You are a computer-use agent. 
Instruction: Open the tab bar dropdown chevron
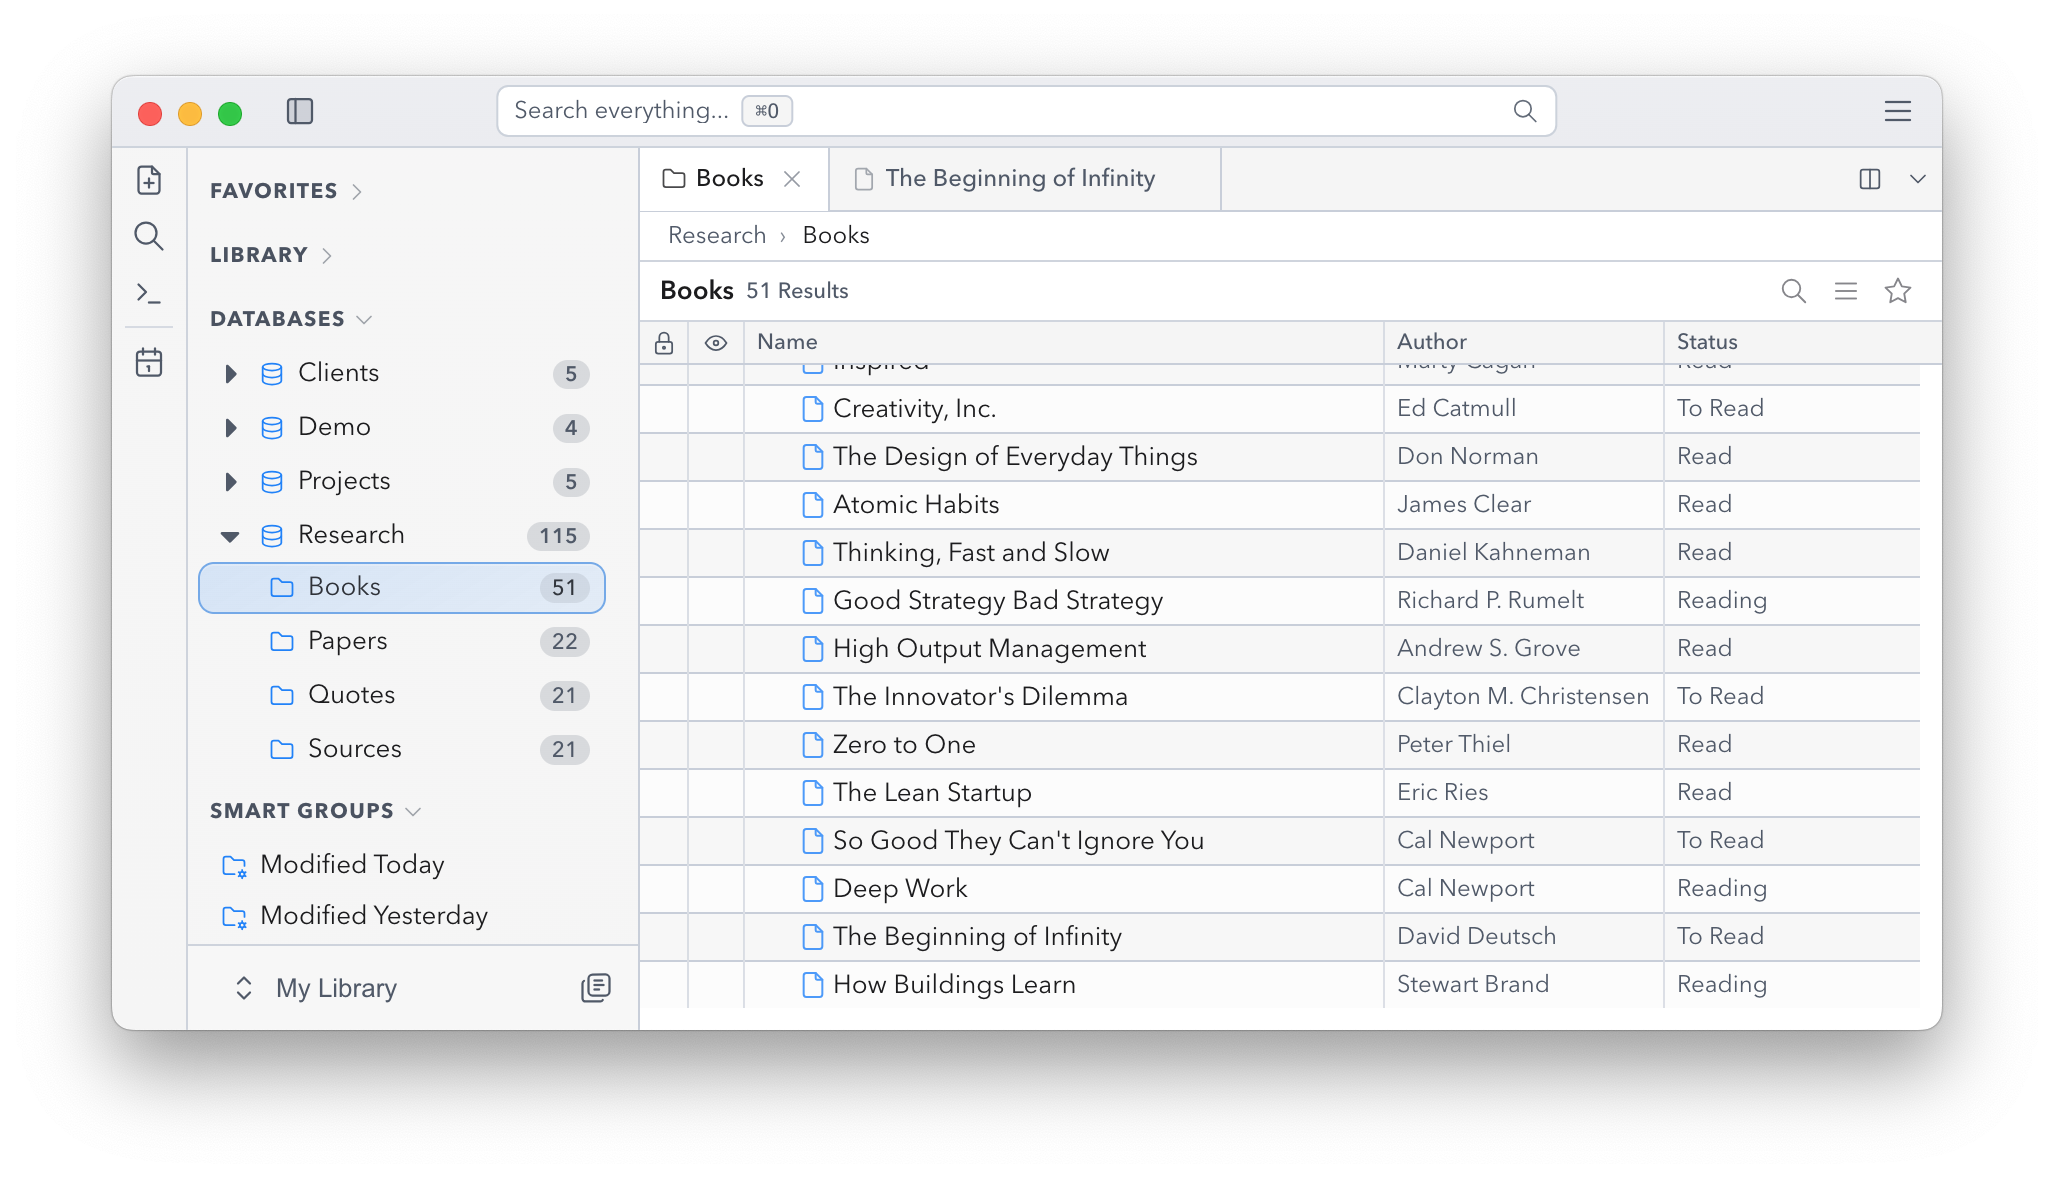[1917, 179]
